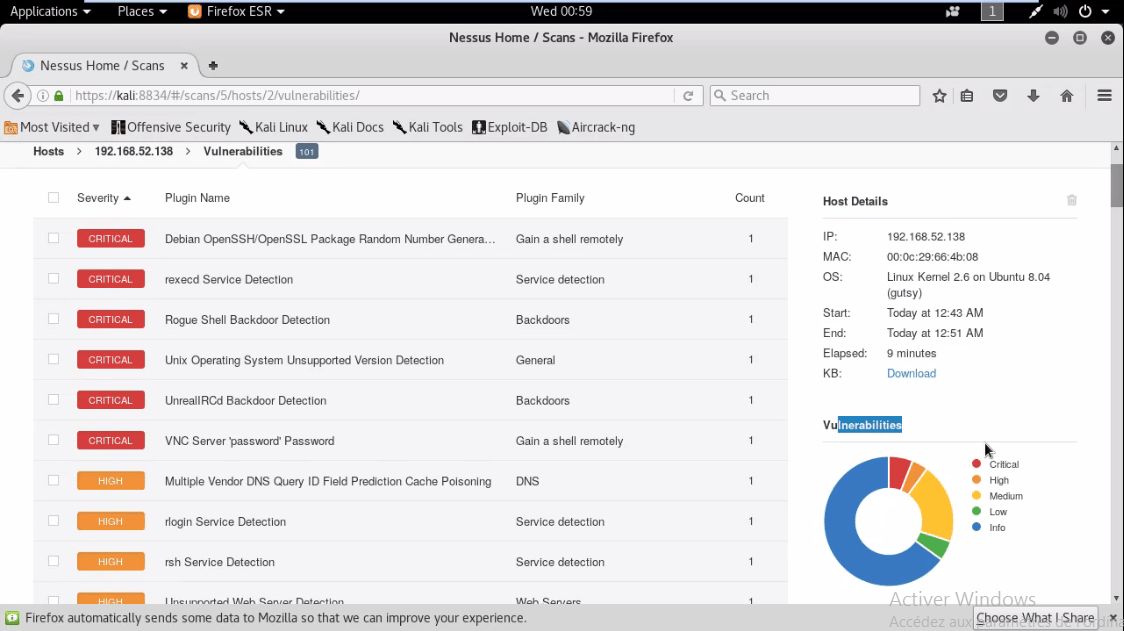Click the browser back arrow button
The width and height of the screenshot is (1124, 631).
(18, 95)
